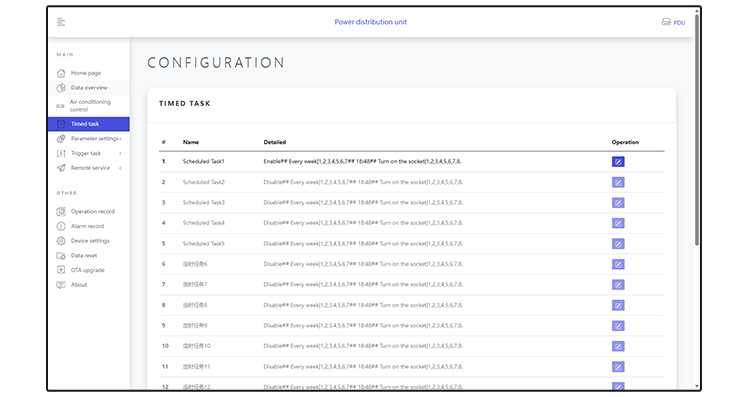Click the CONFIGURATION page title
The width and height of the screenshot is (750, 397).
pyautogui.click(x=216, y=63)
